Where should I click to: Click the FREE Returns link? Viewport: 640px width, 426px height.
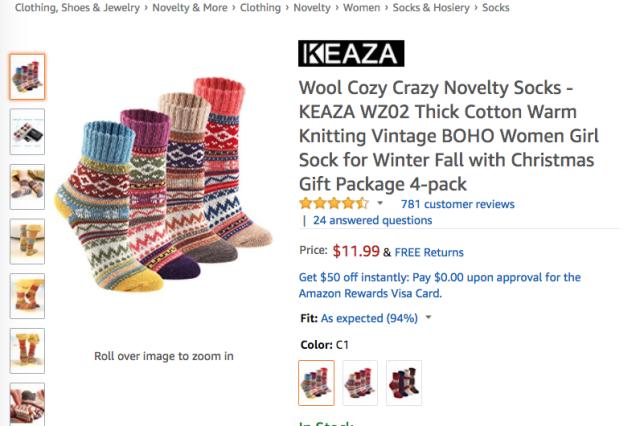pyautogui.click(x=429, y=252)
